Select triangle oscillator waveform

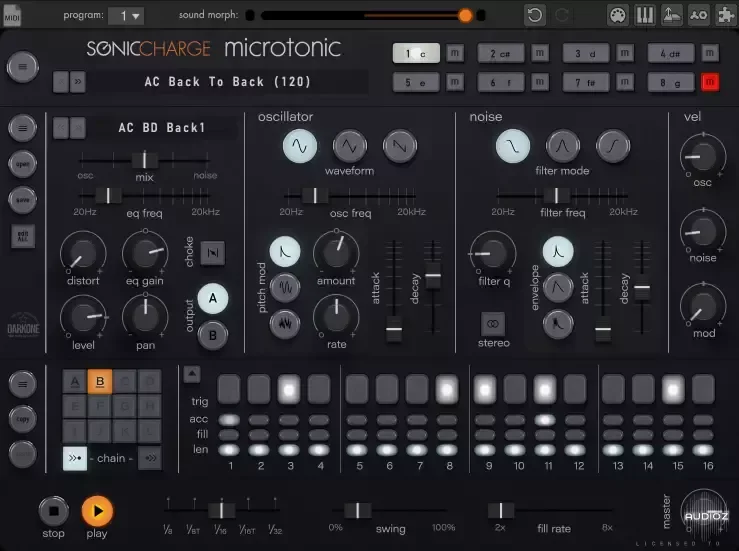click(350, 146)
